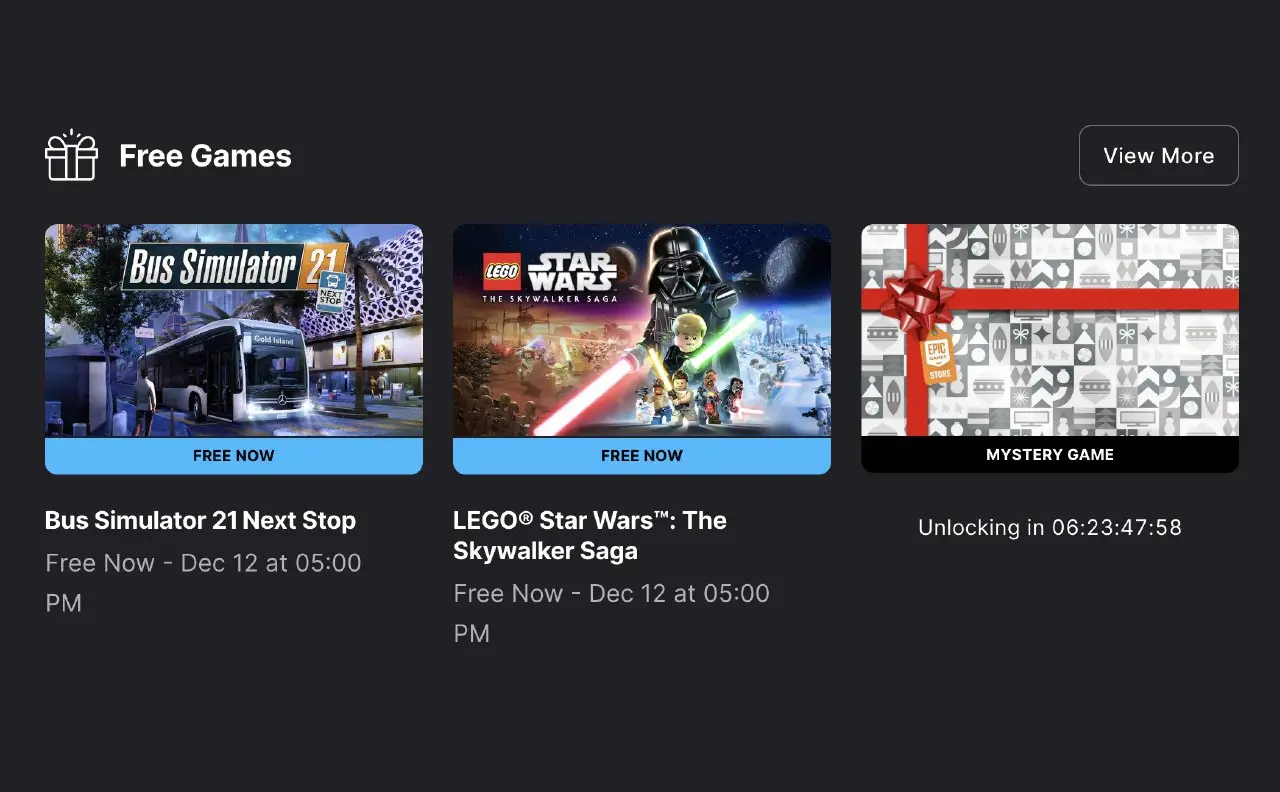Image resolution: width=1280 pixels, height=792 pixels.
Task: Click the FREE NOW banner under LEGO Star Wars
Action: tap(642, 455)
